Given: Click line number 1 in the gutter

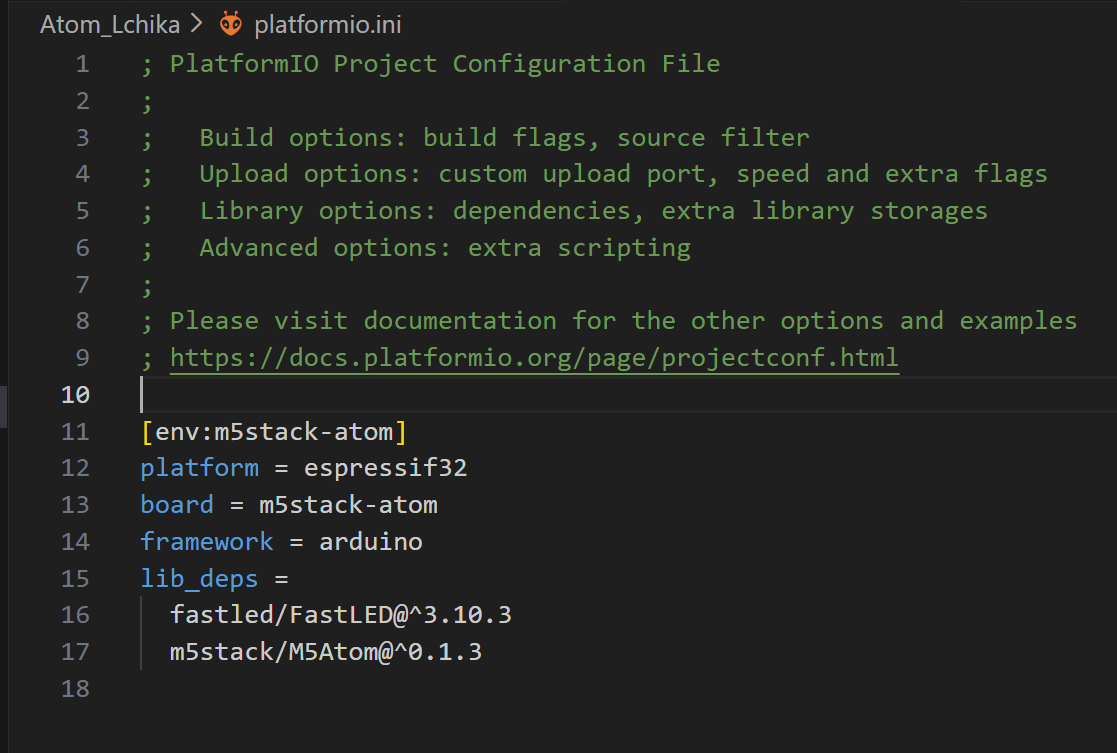Looking at the screenshot, I should tap(81, 64).
